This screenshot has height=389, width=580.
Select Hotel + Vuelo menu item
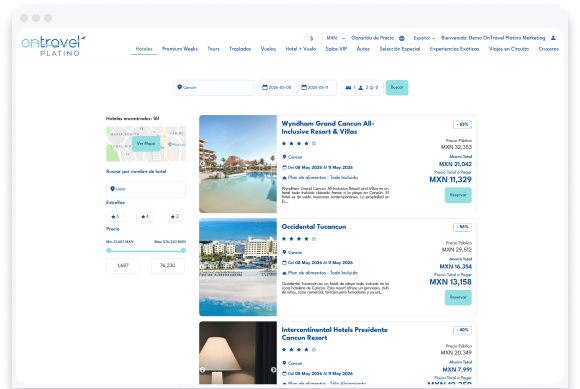coord(301,49)
